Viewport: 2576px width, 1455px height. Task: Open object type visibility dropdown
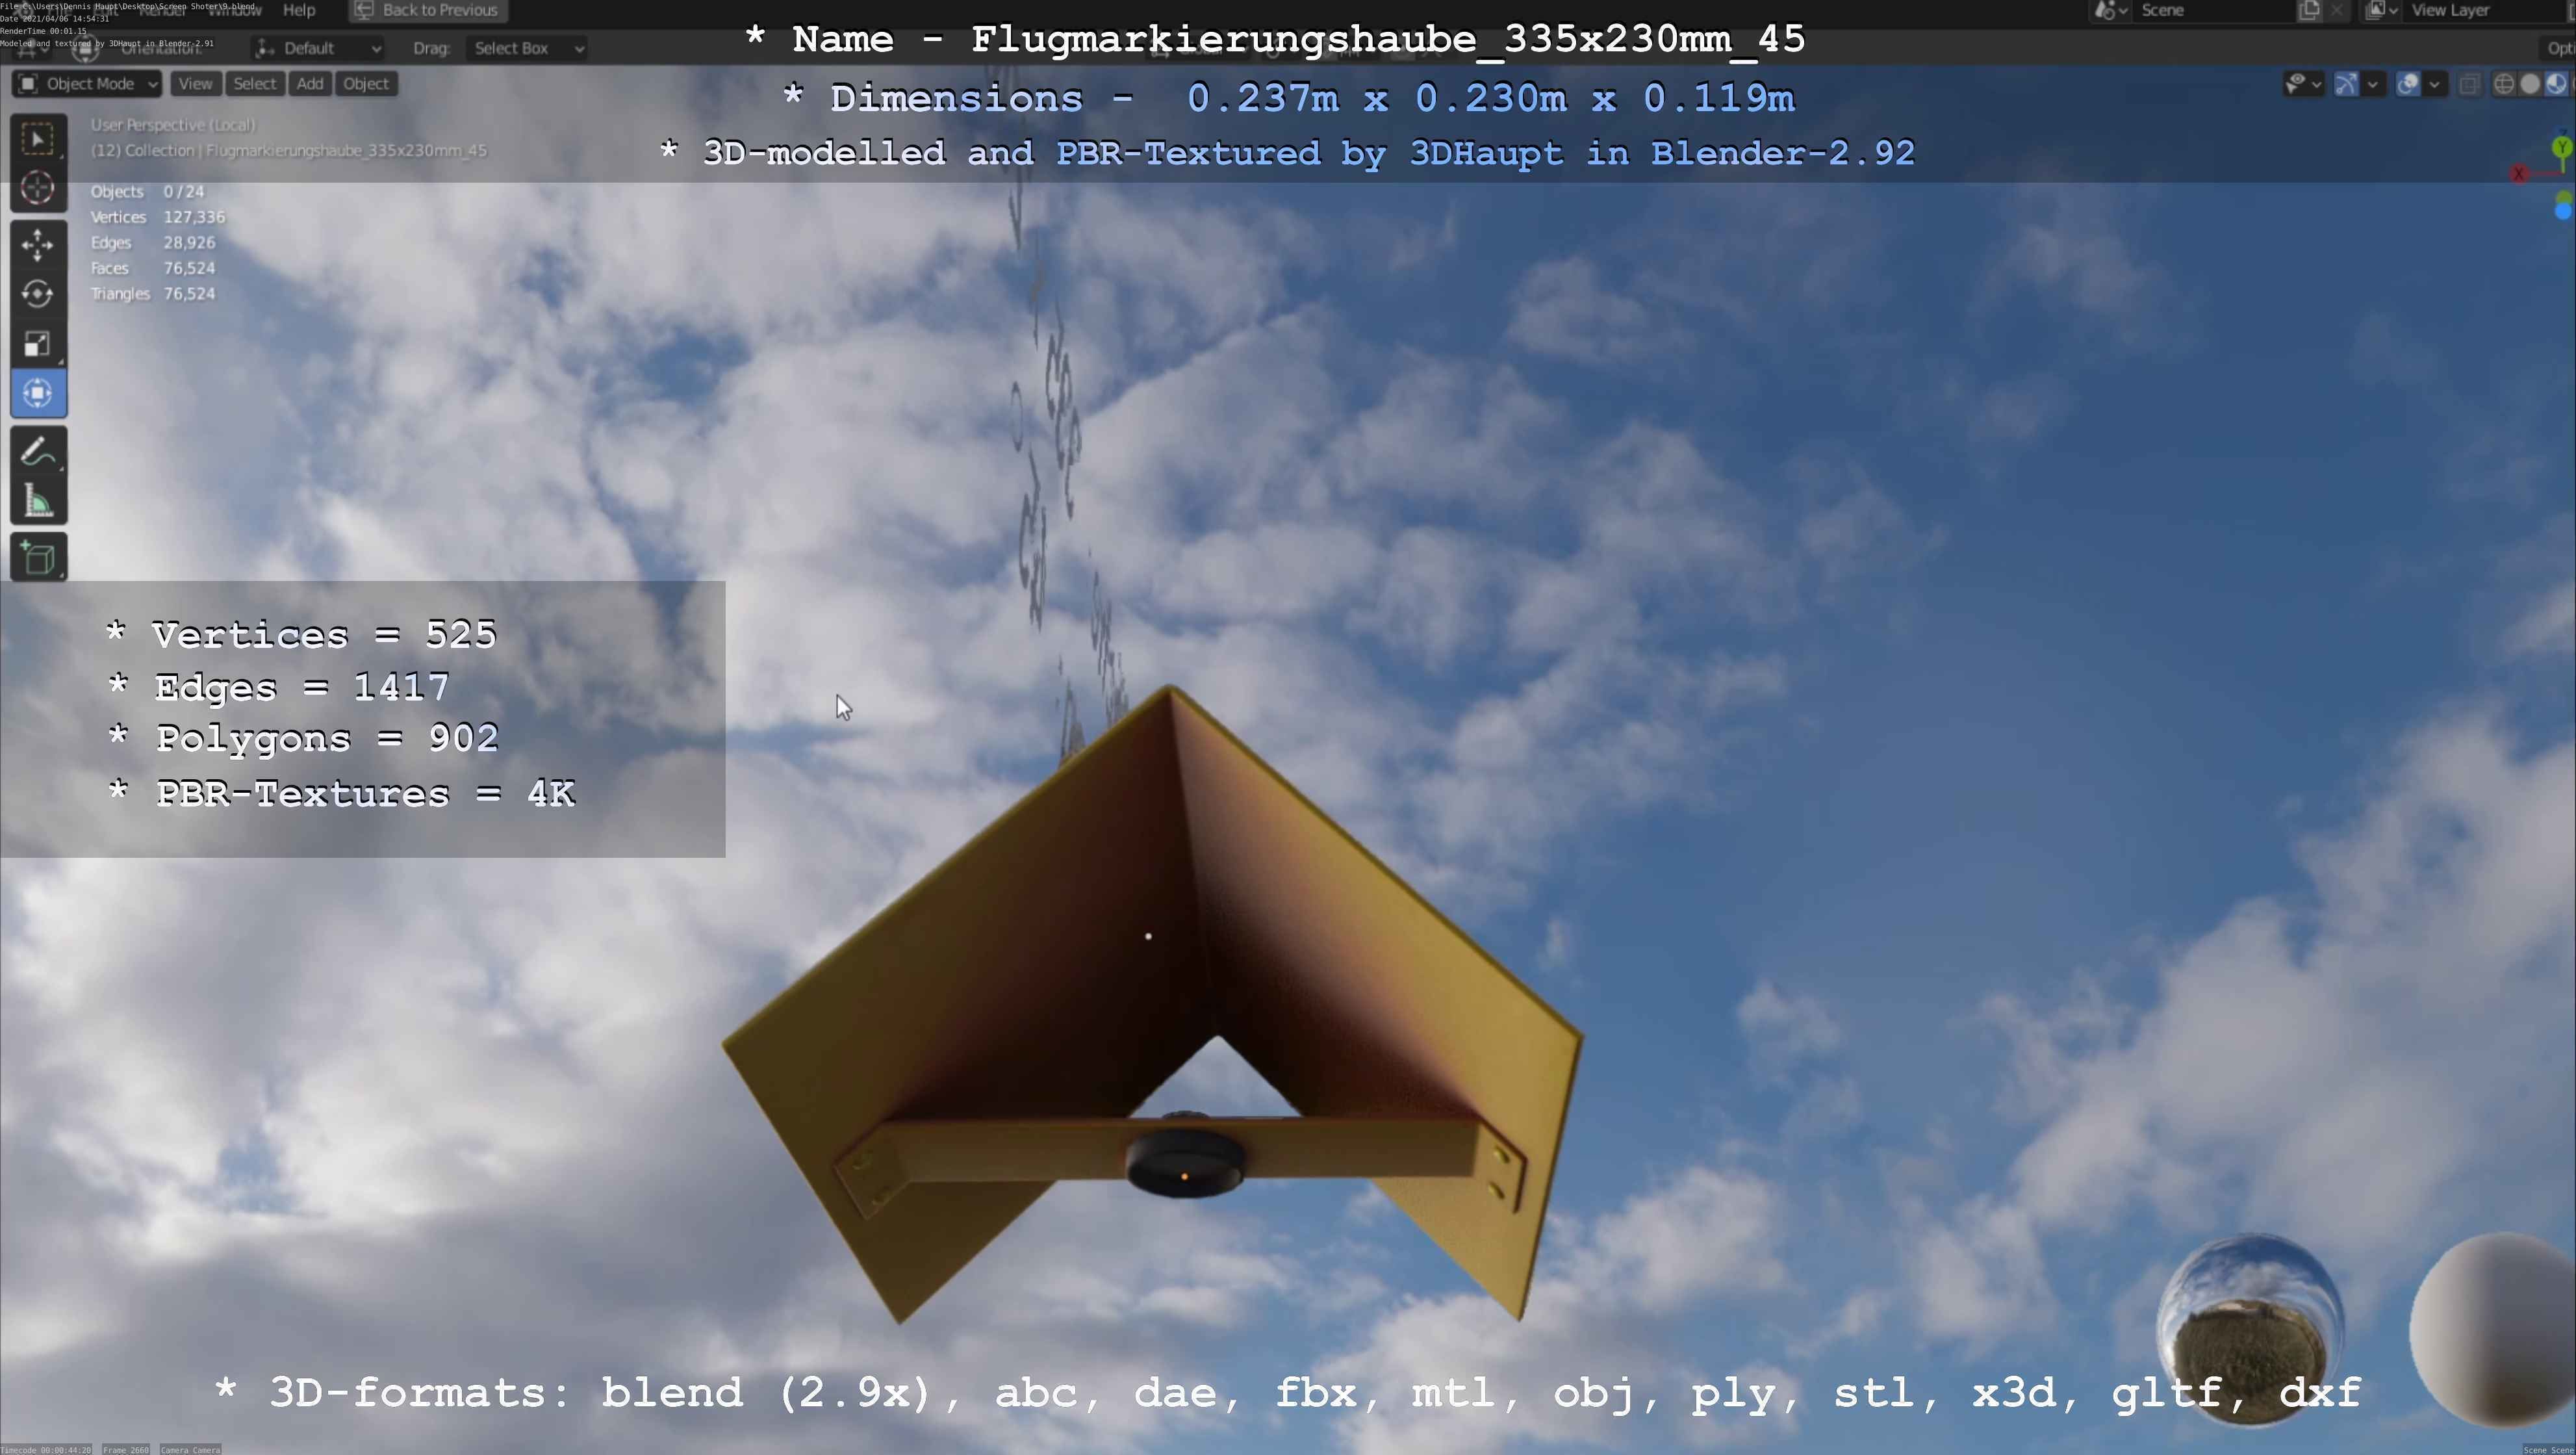tap(2303, 84)
